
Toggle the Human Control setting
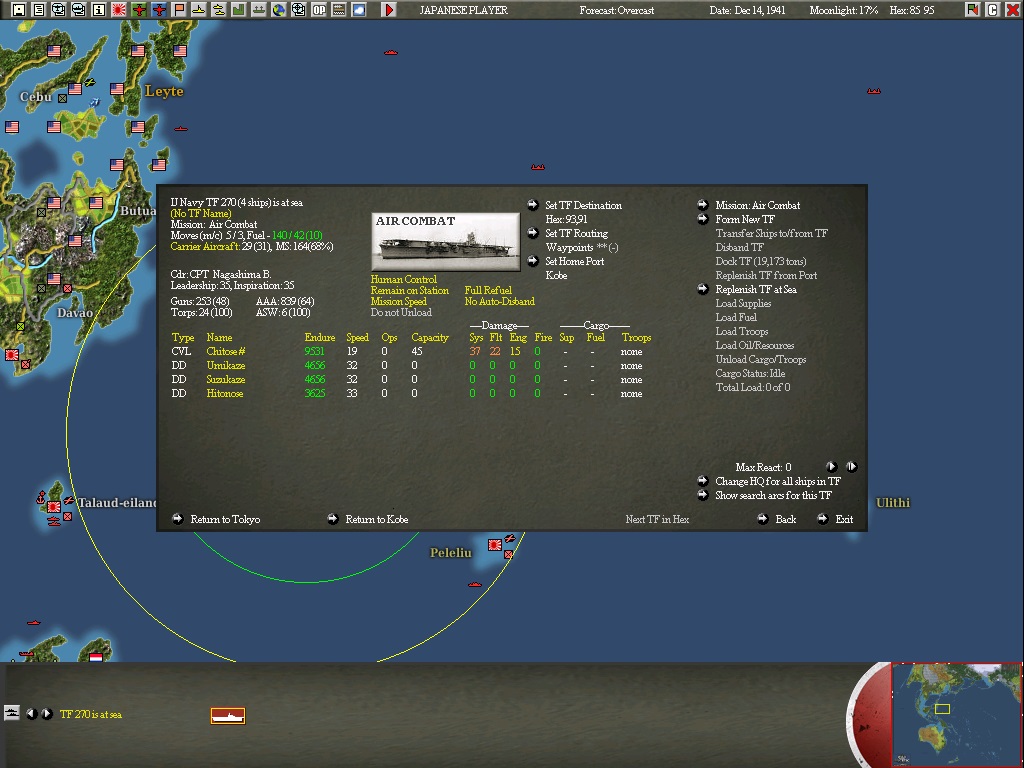(404, 280)
